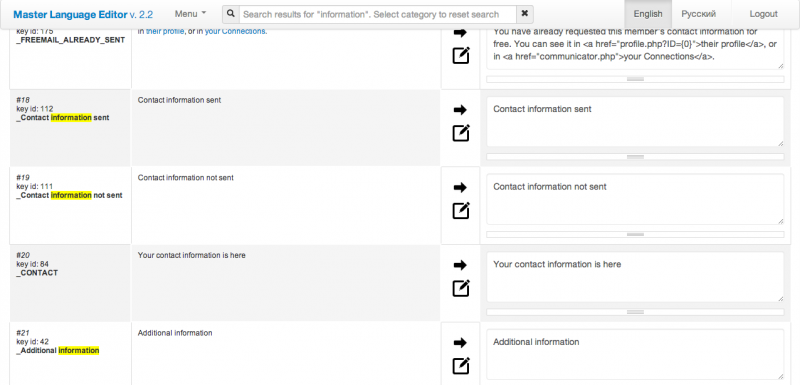This screenshot has width=800, height=385.
Task: Focus the 'Contact information not sent' textarea
Action: (x=635, y=199)
